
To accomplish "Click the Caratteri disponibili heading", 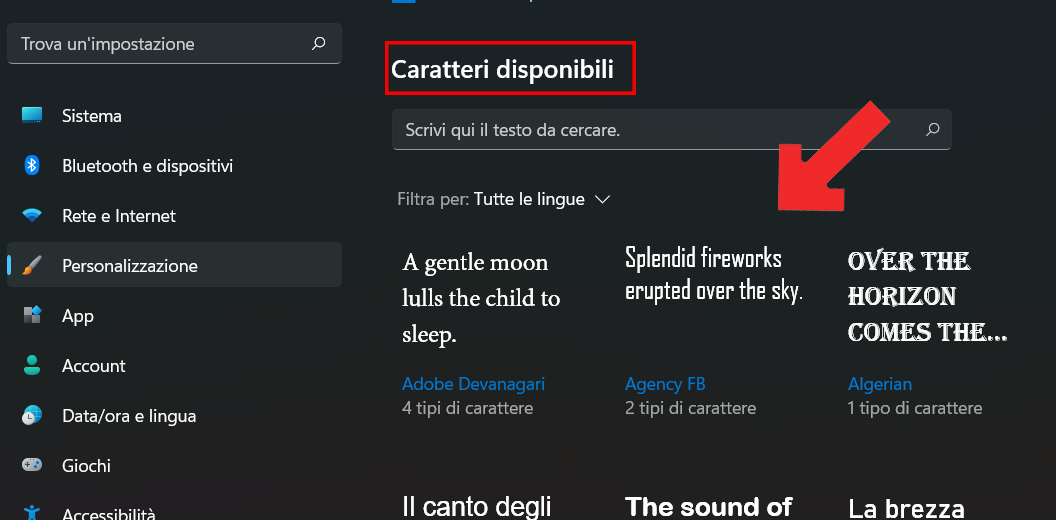I will coord(502,69).
